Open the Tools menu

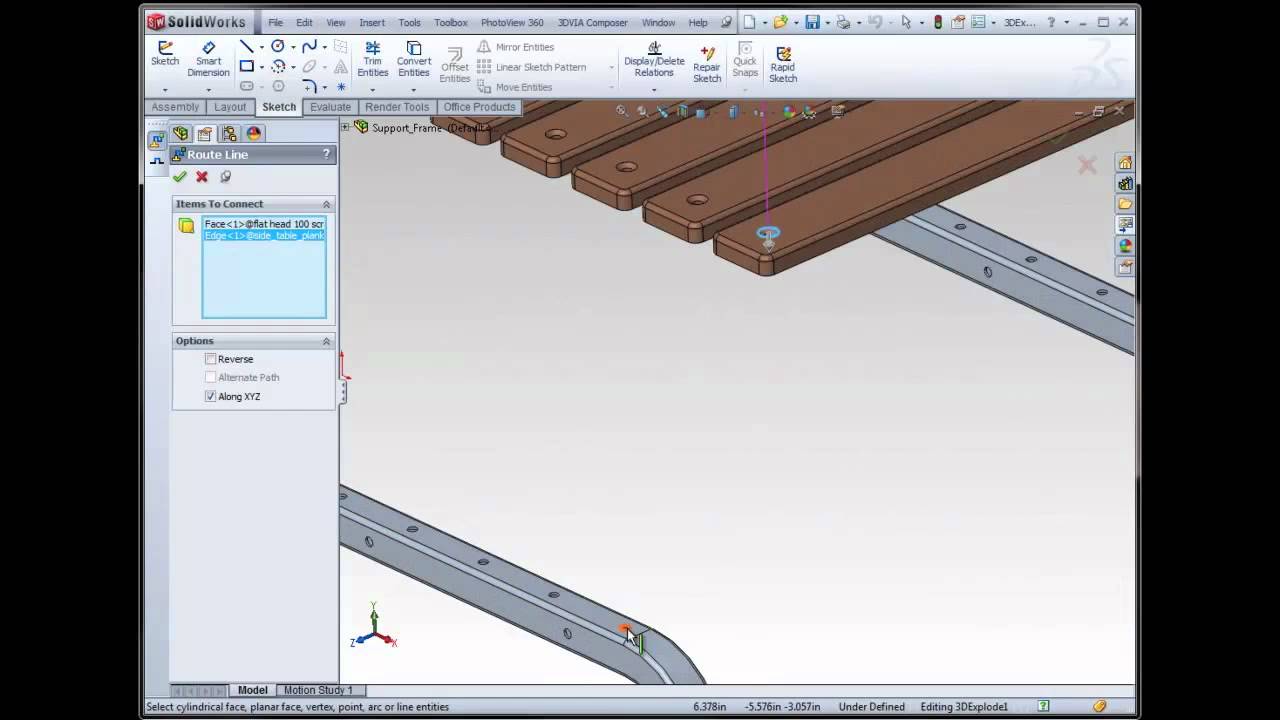[410, 22]
